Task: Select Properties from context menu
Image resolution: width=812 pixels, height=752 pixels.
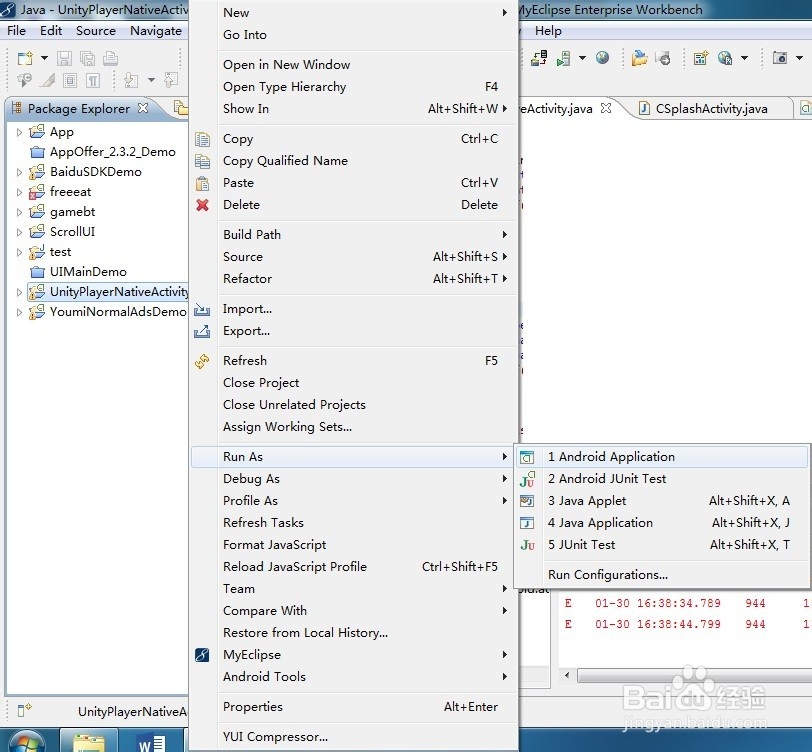Action: tap(355, 707)
